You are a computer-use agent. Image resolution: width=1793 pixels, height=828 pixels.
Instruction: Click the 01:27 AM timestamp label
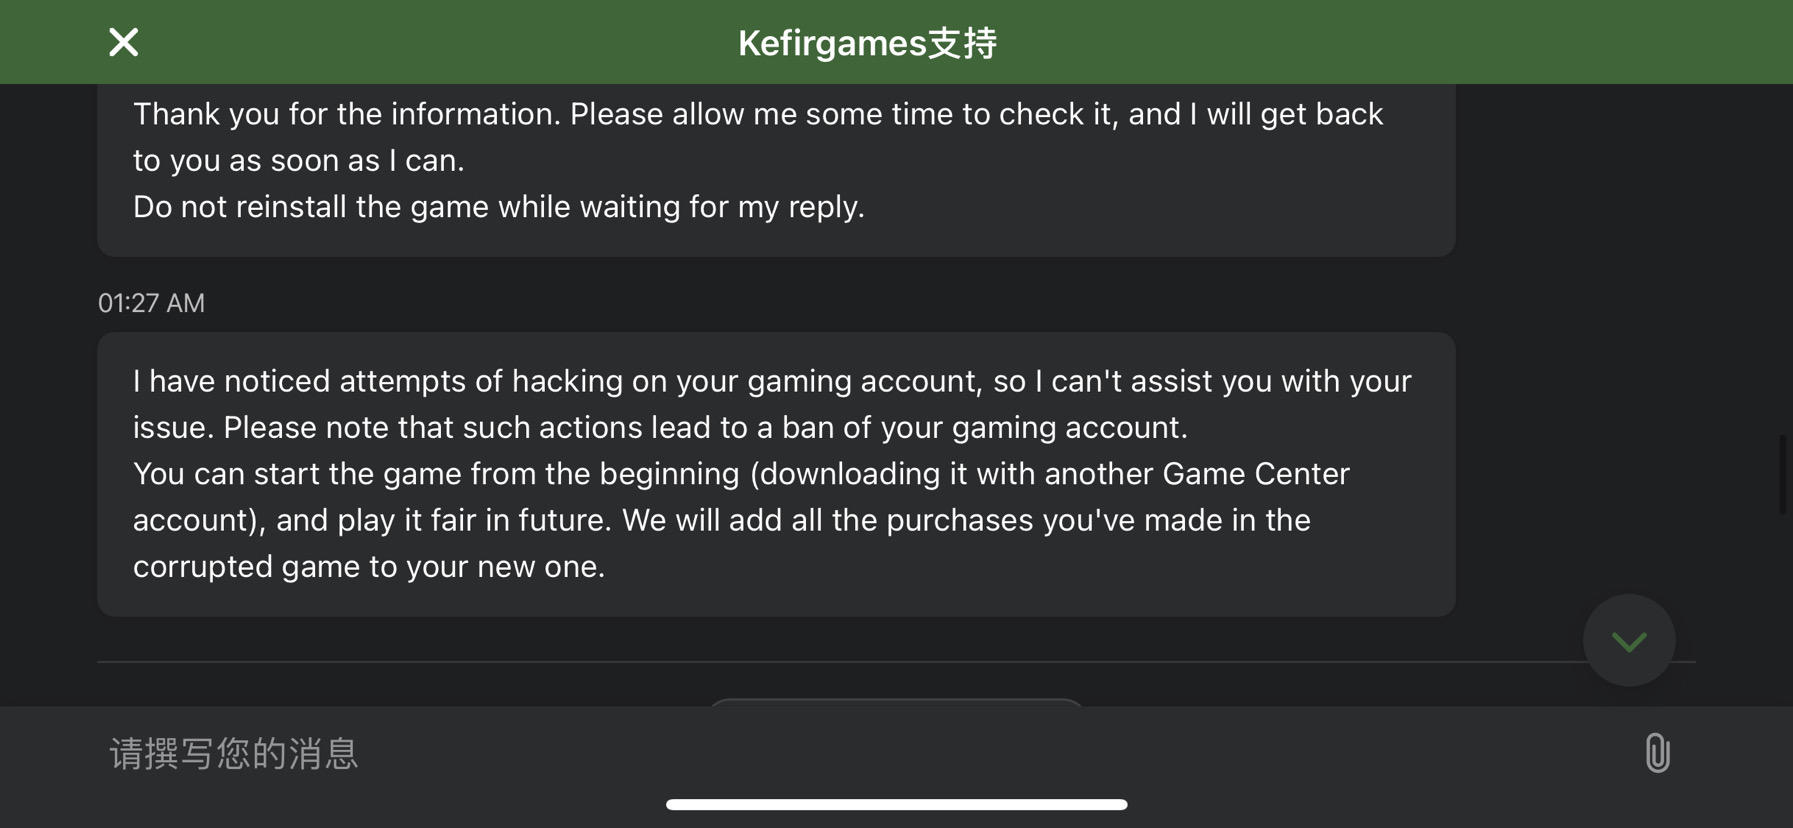coord(151,303)
